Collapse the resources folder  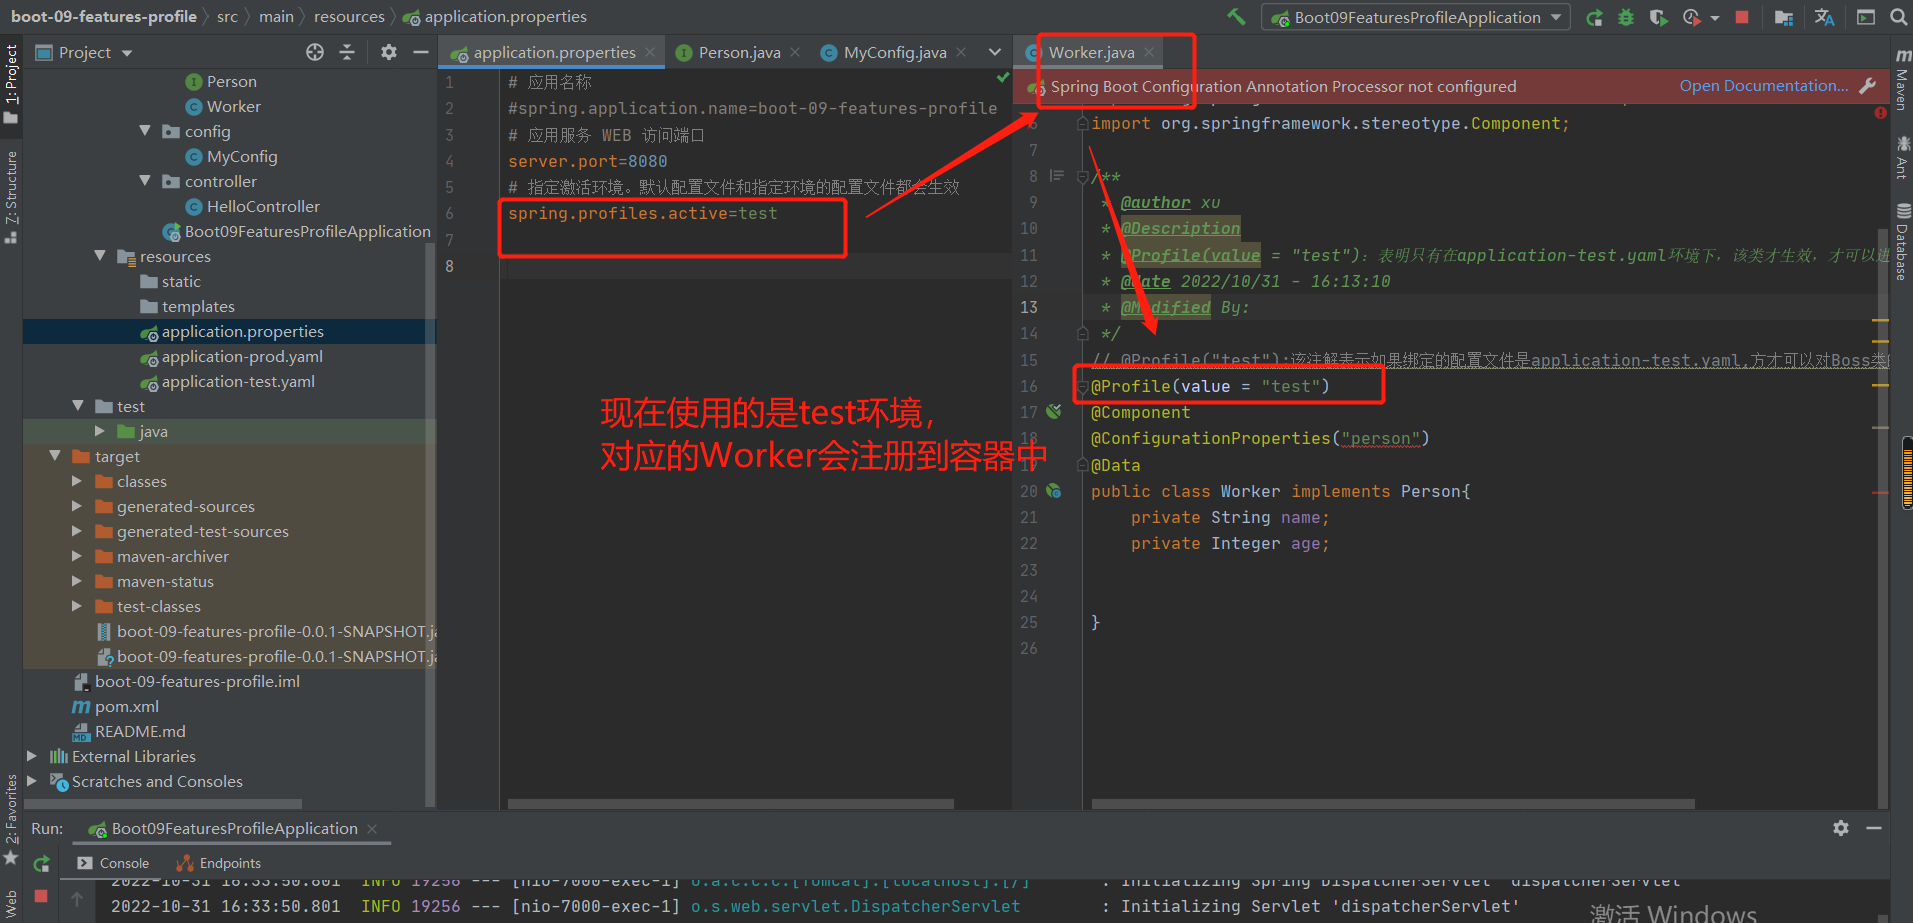pyautogui.click(x=100, y=256)
